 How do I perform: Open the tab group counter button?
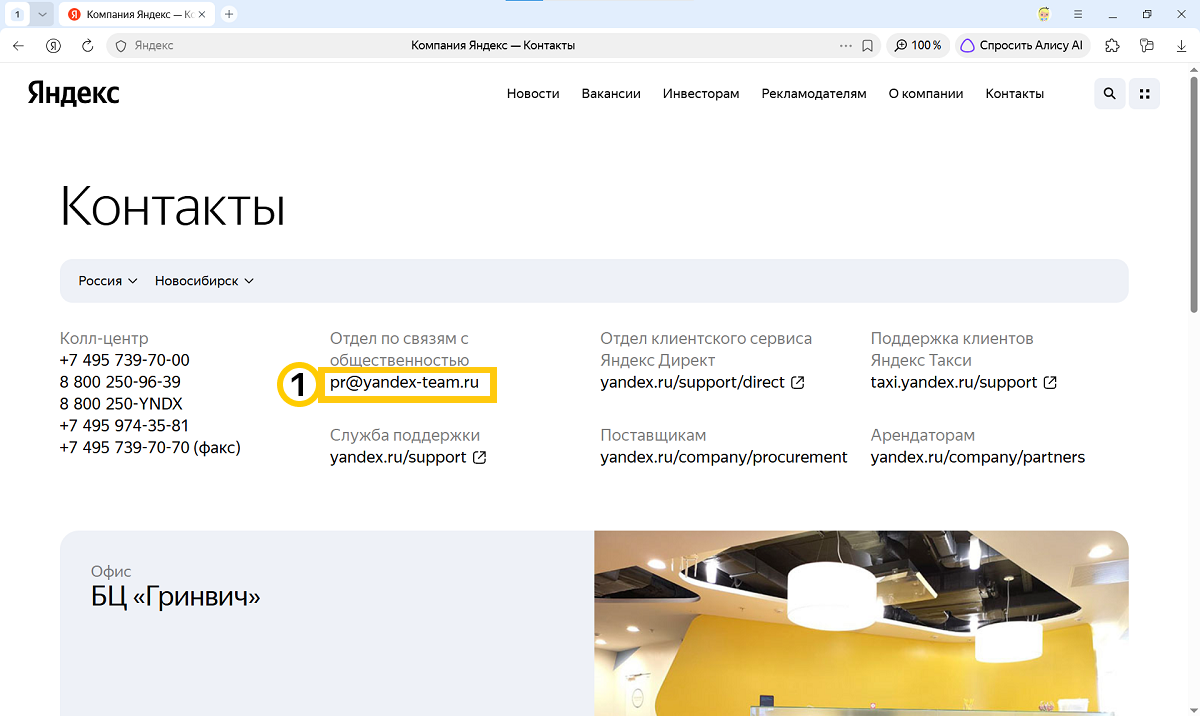pyautogui.click(x=17, y=15)
